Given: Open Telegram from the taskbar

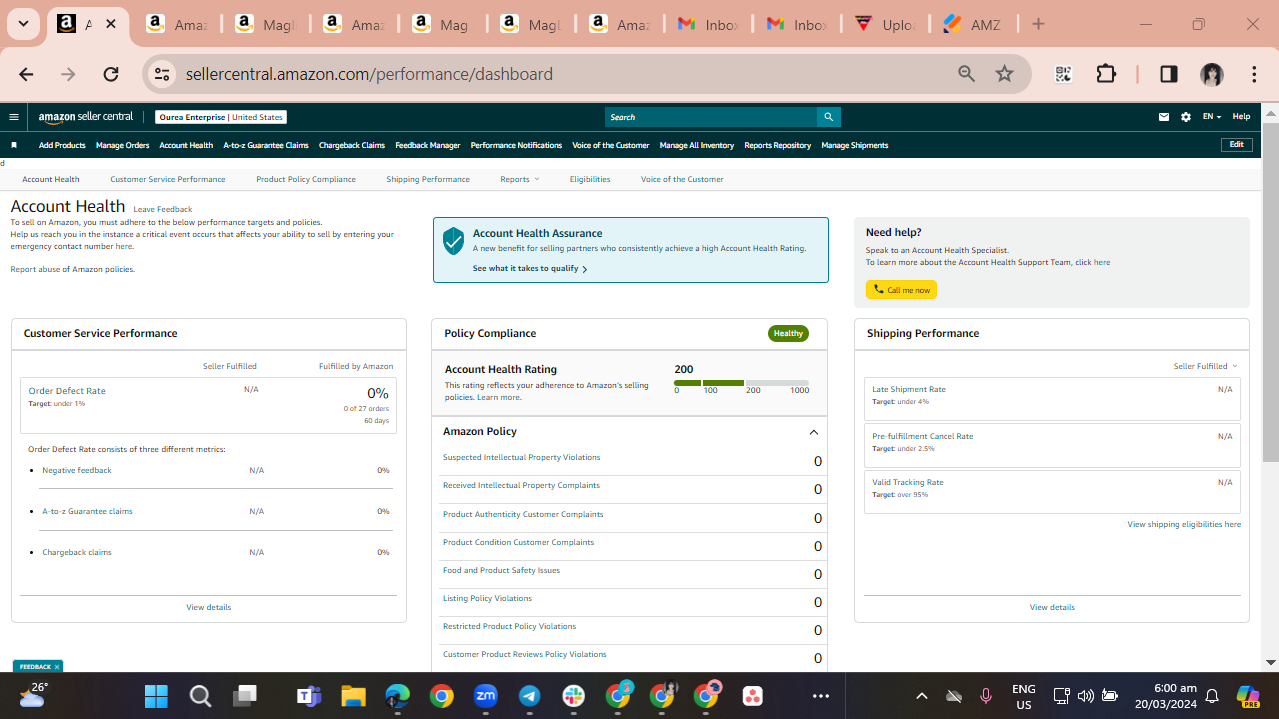Looking at the screenshot, I should pyautogui.click(x=530, y=696).
